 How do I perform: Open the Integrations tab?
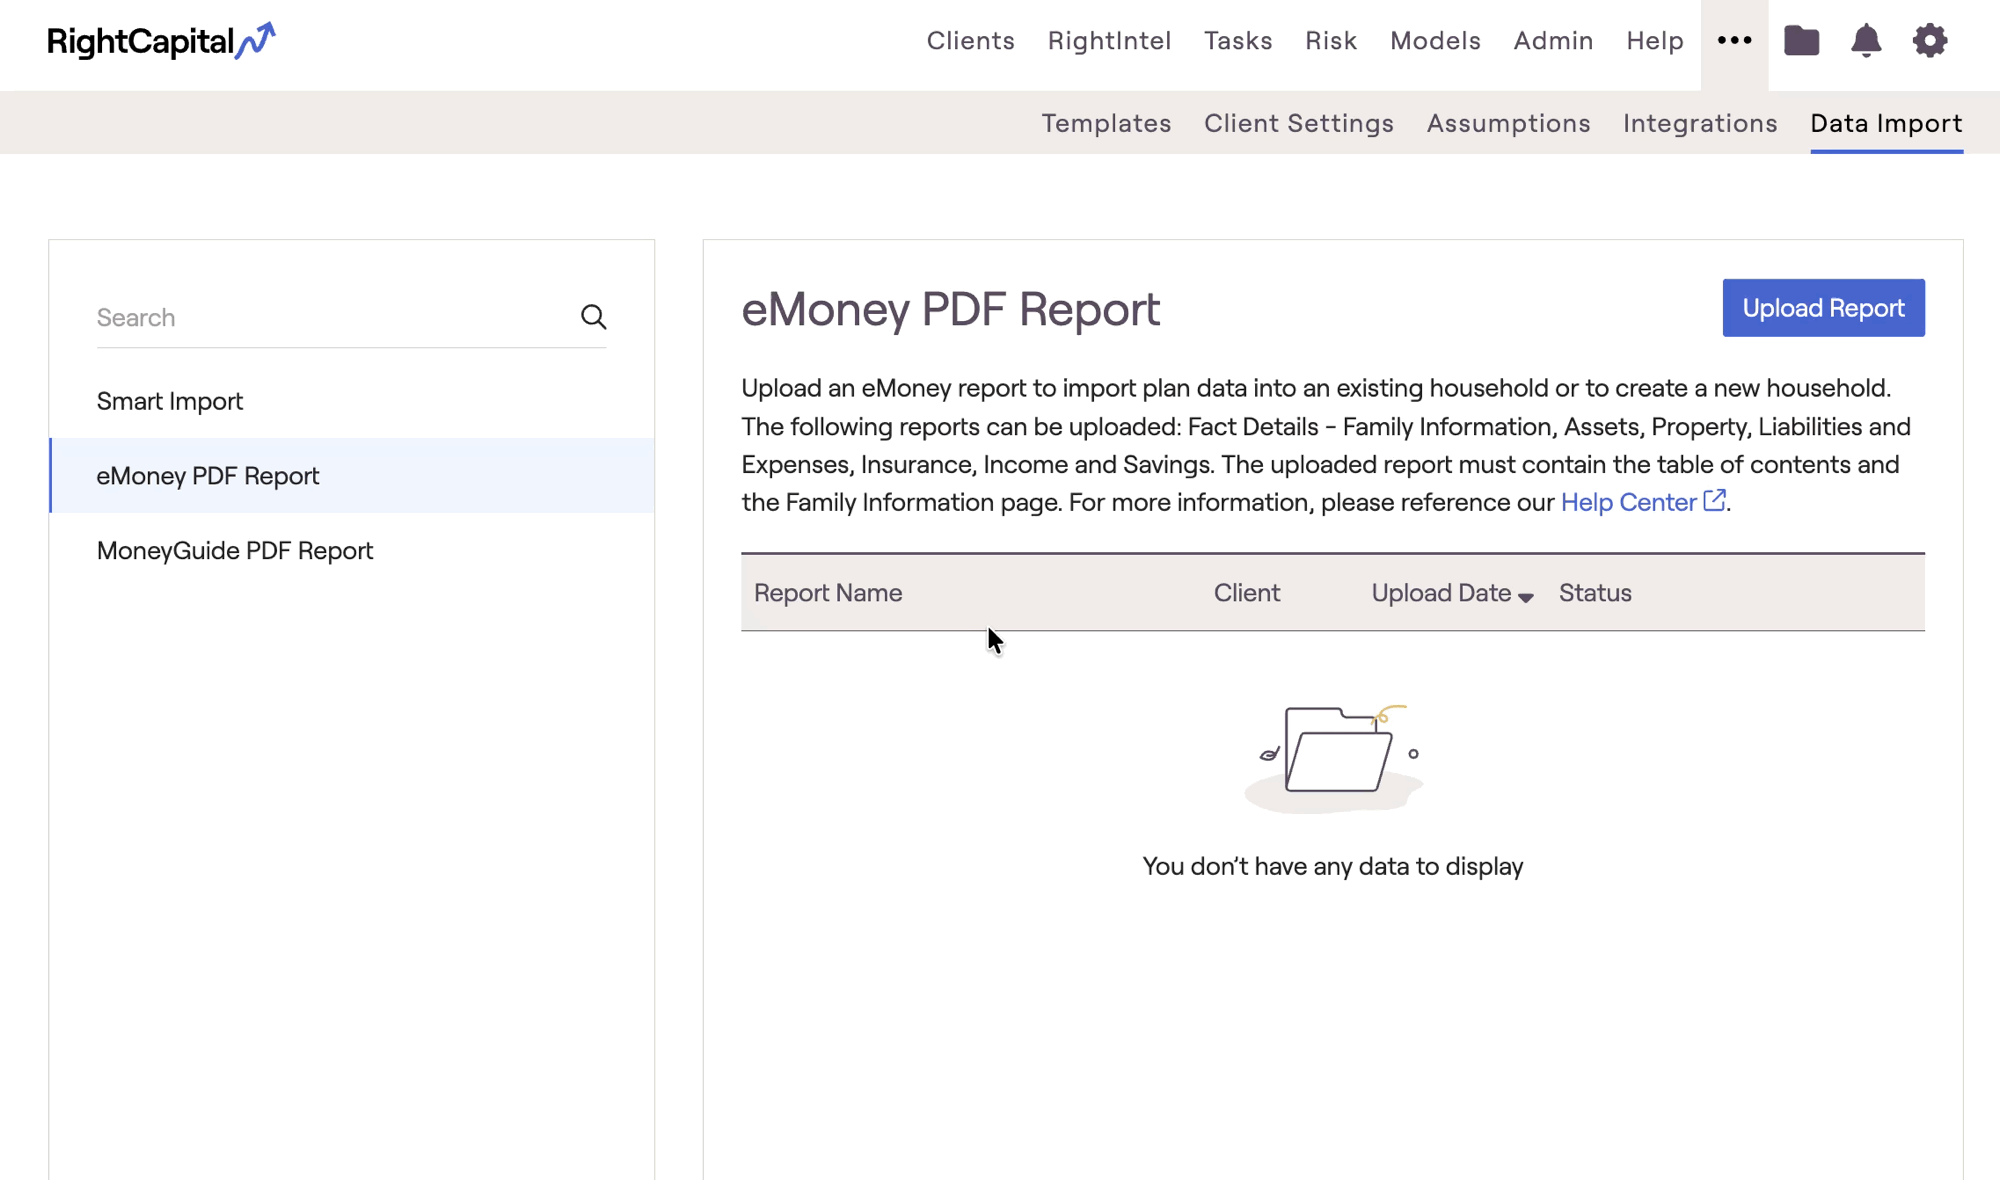(1699, 123)
